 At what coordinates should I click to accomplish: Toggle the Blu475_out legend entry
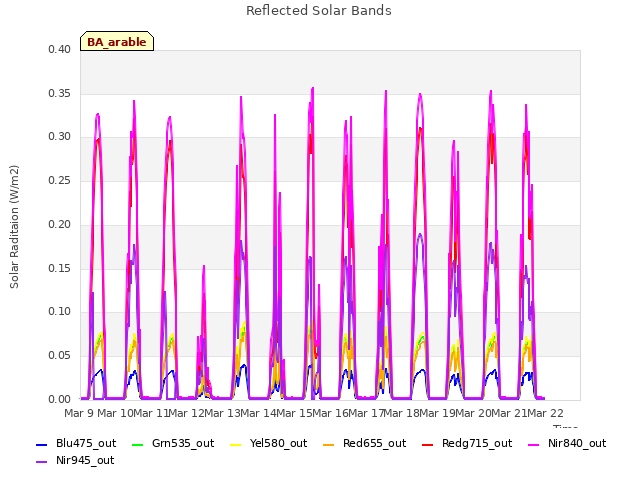point(76,443)
